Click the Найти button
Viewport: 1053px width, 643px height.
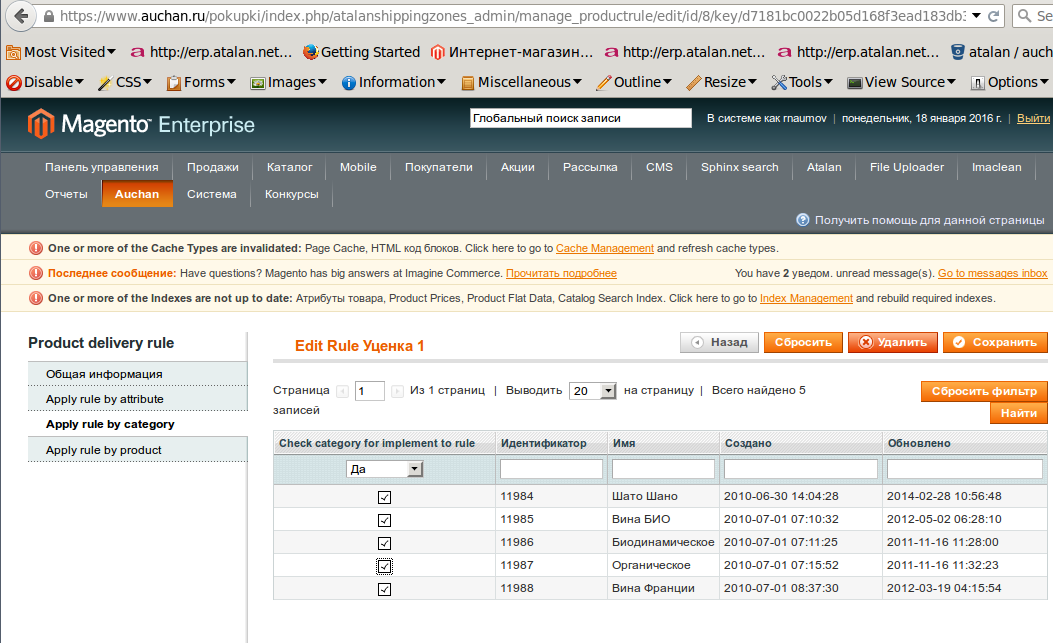pos(1019,413)
